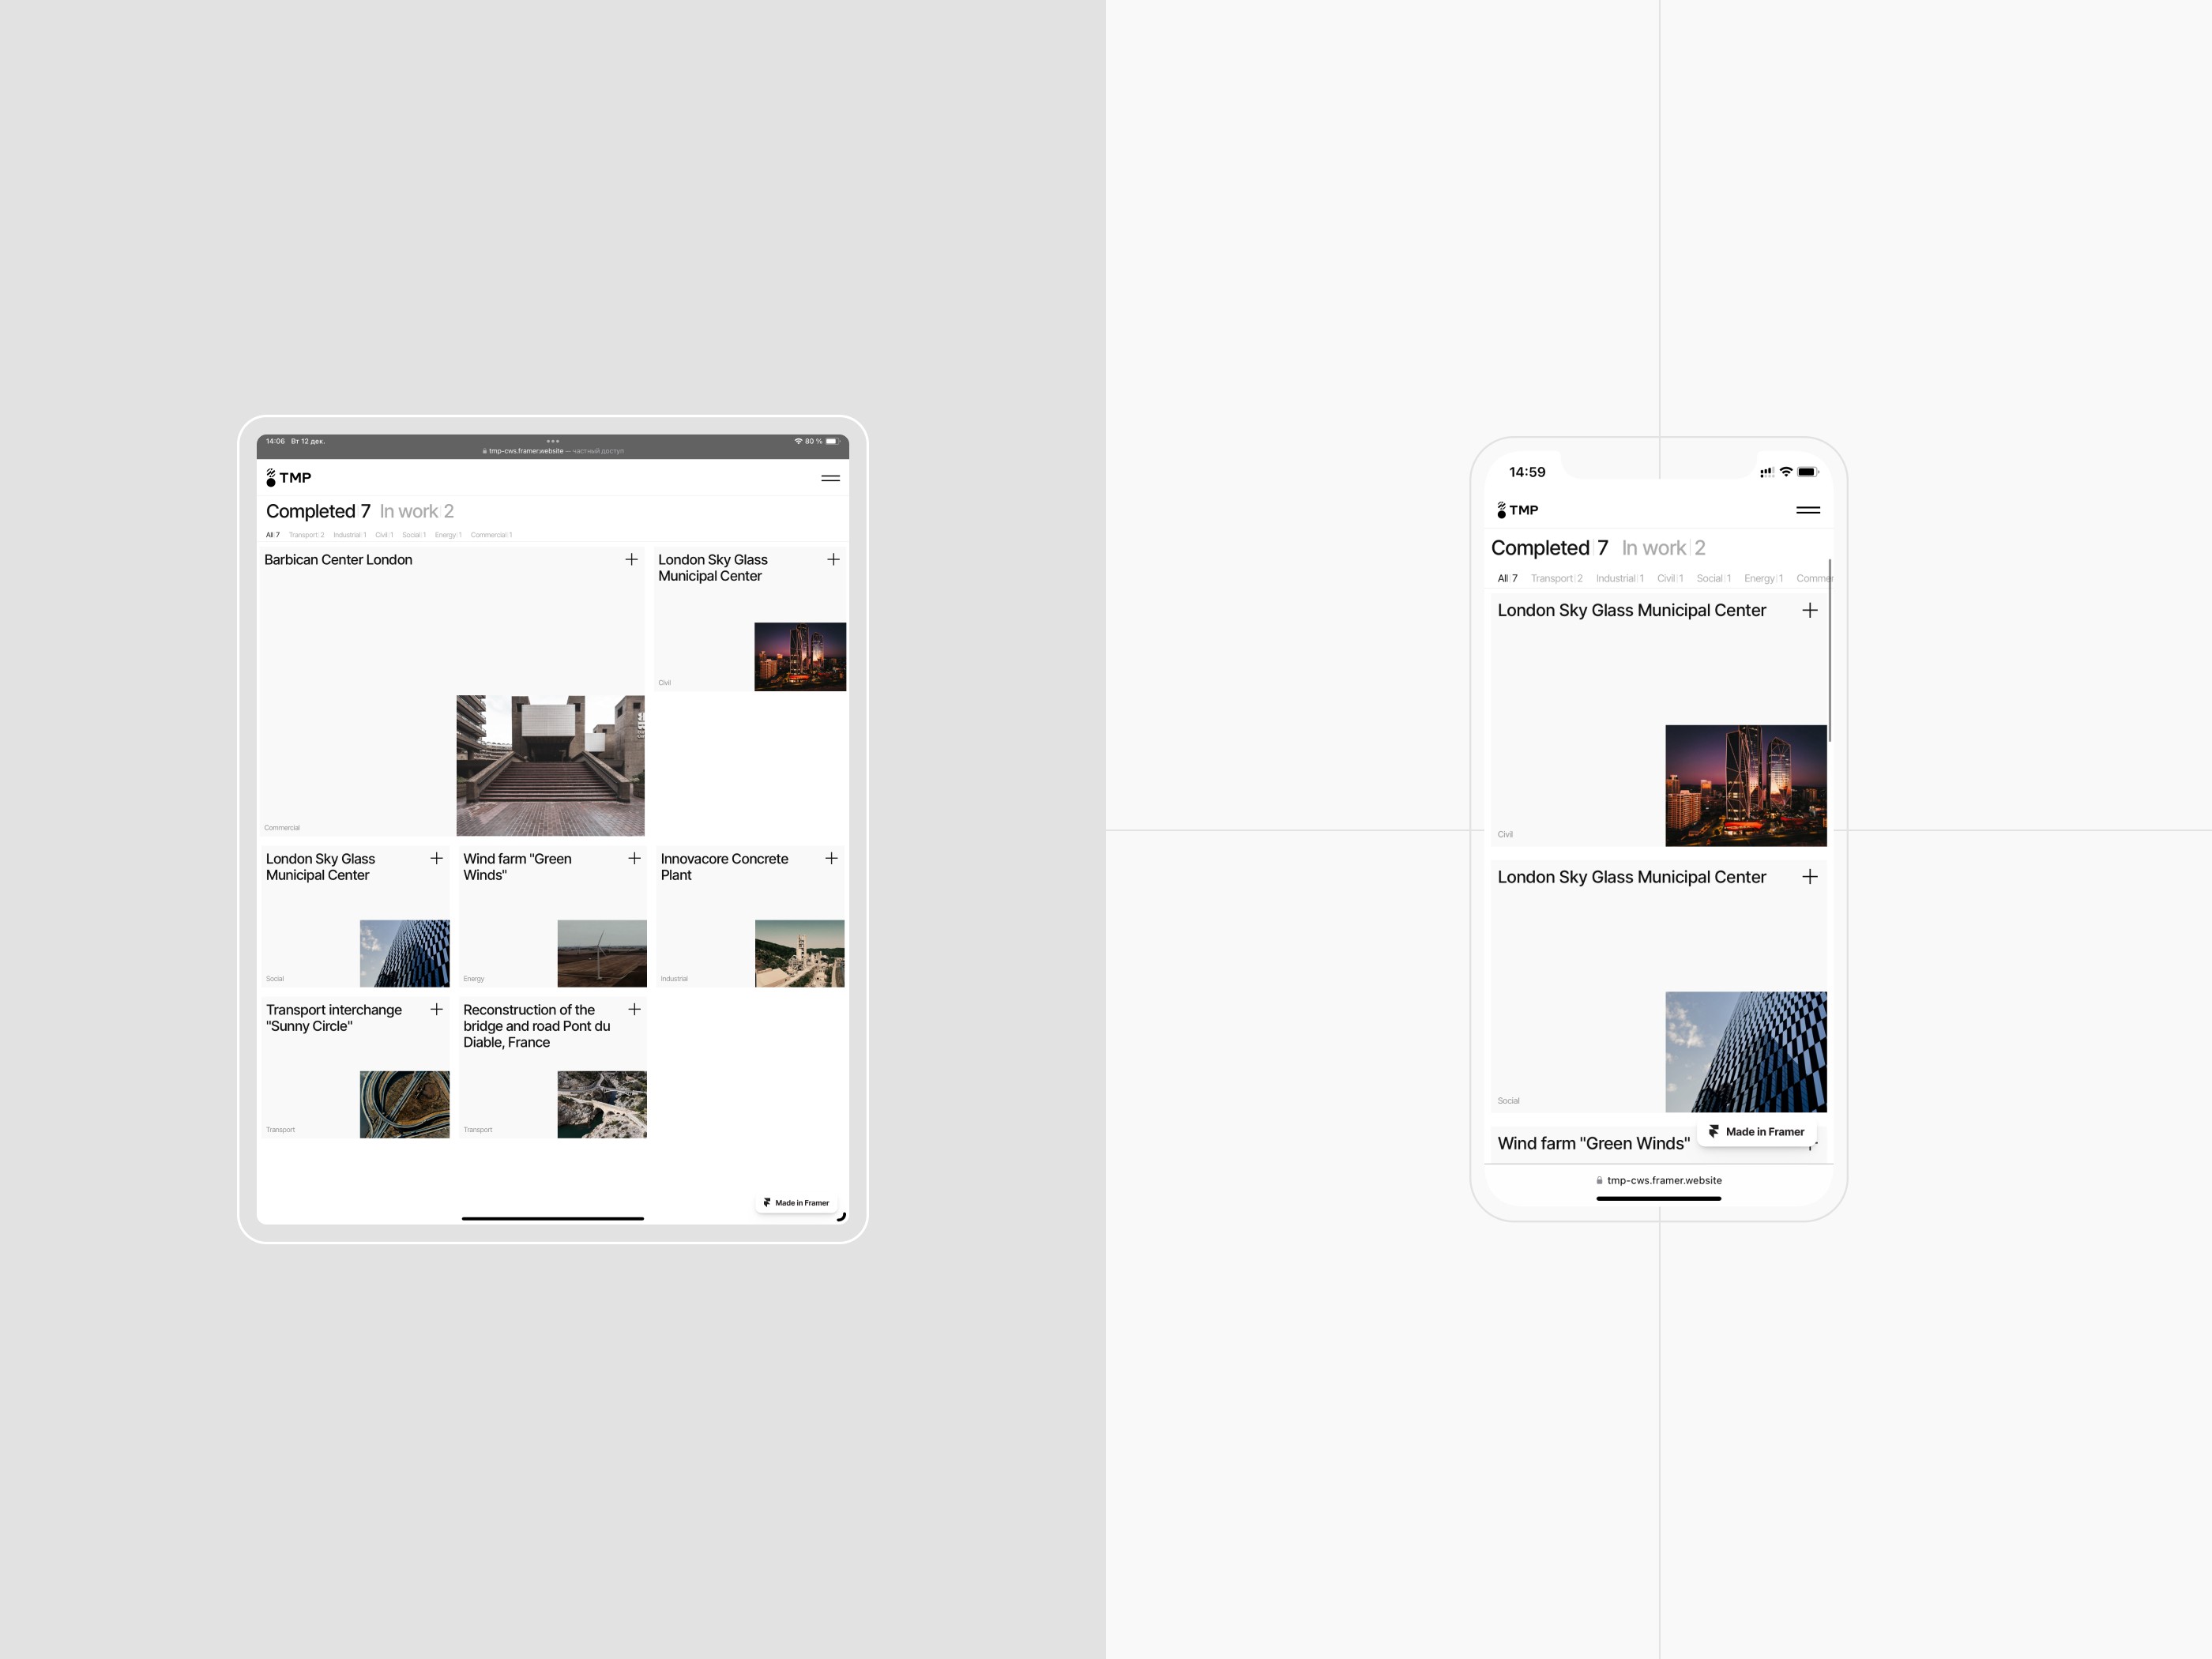Switch to In work tab on phone

pos(1663,548)
